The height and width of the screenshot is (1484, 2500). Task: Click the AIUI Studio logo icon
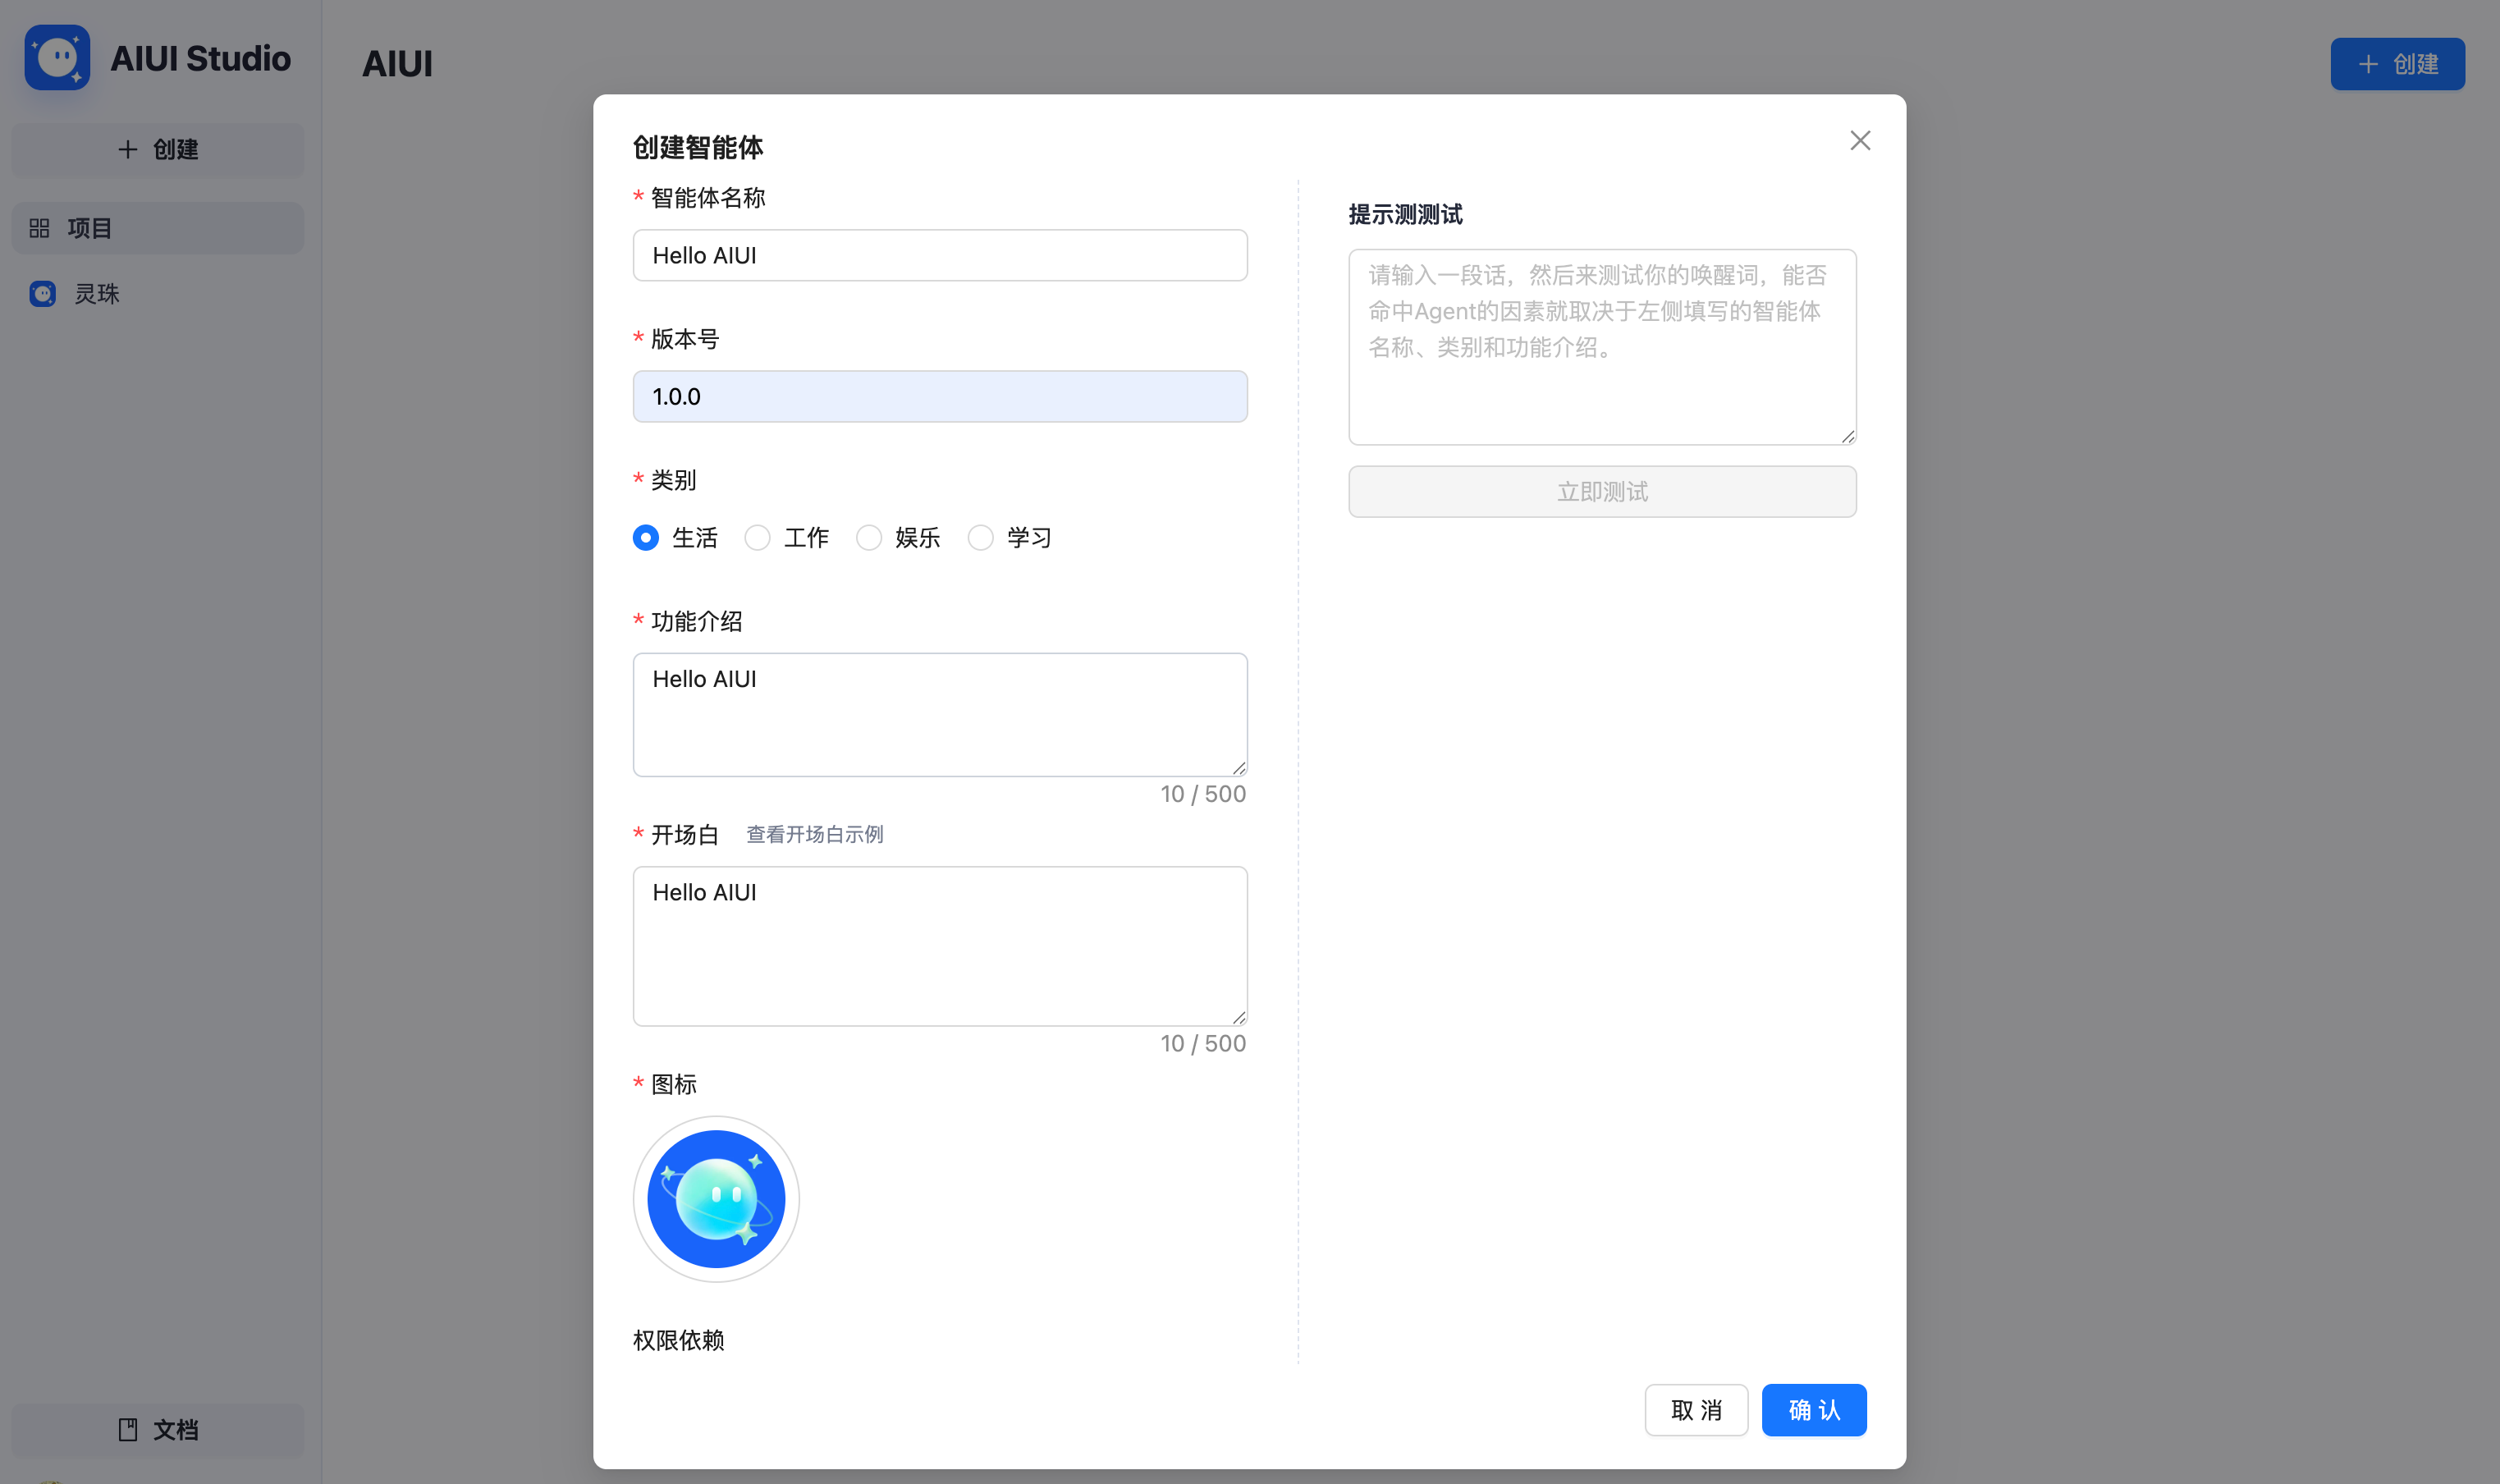point(57,58)
